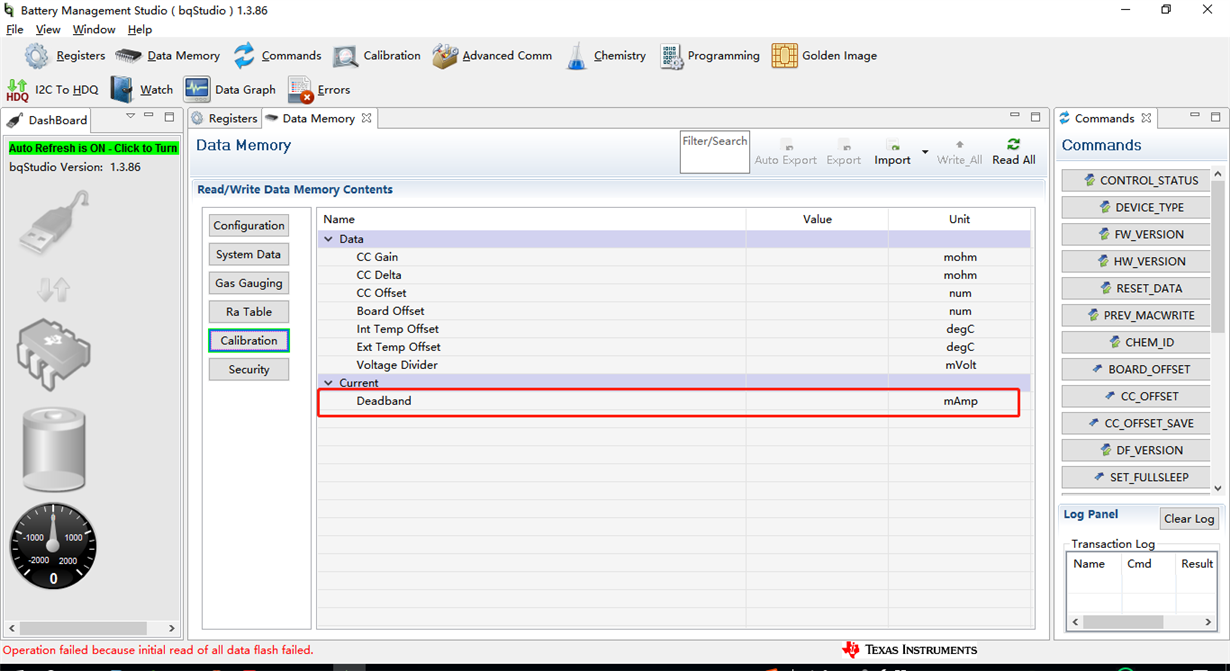Select the Ra Table category button

[x=249, y=312]
